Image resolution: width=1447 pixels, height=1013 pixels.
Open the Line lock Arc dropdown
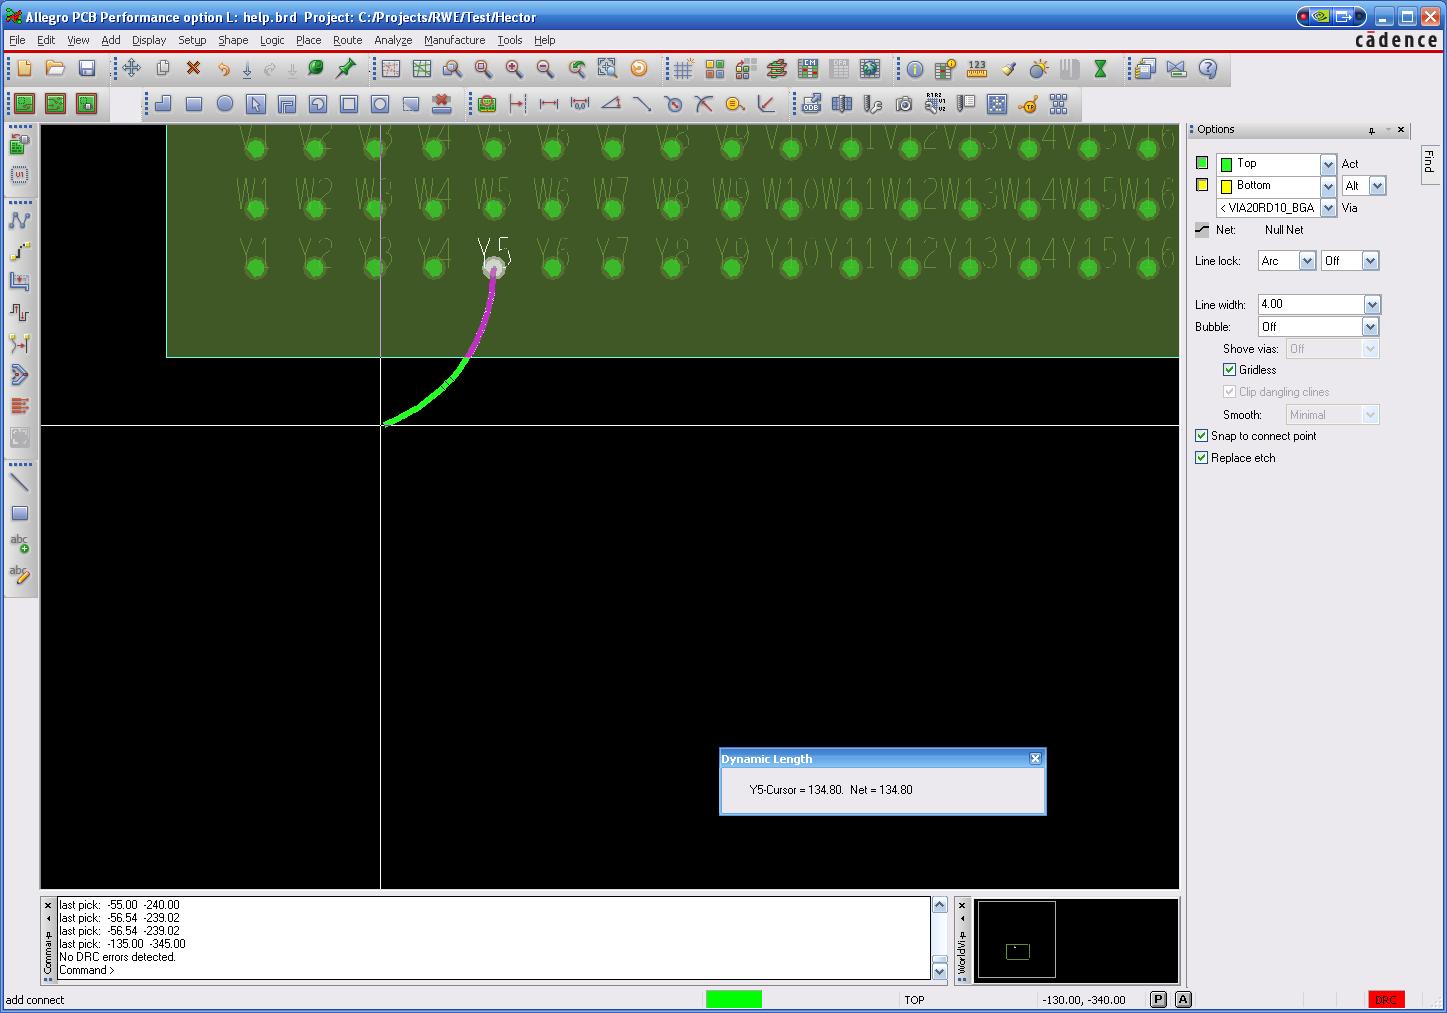coord(1306,261)
